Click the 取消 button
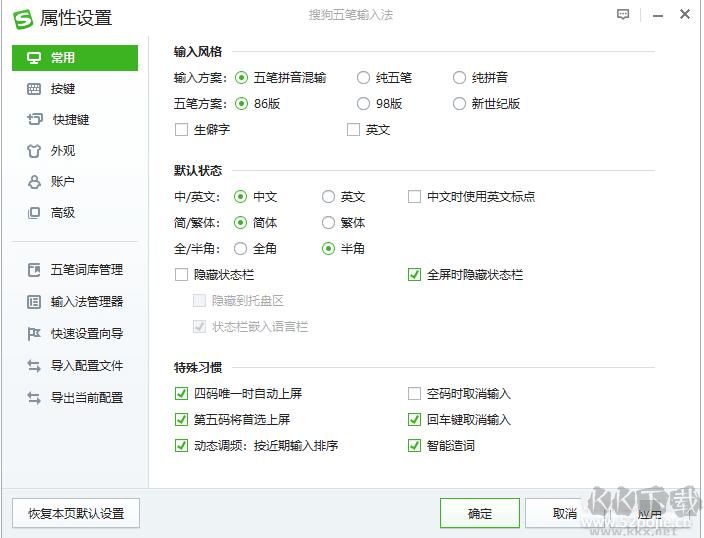Image resolution: width=704 pixels, height=538 pixels. [564, 513]
